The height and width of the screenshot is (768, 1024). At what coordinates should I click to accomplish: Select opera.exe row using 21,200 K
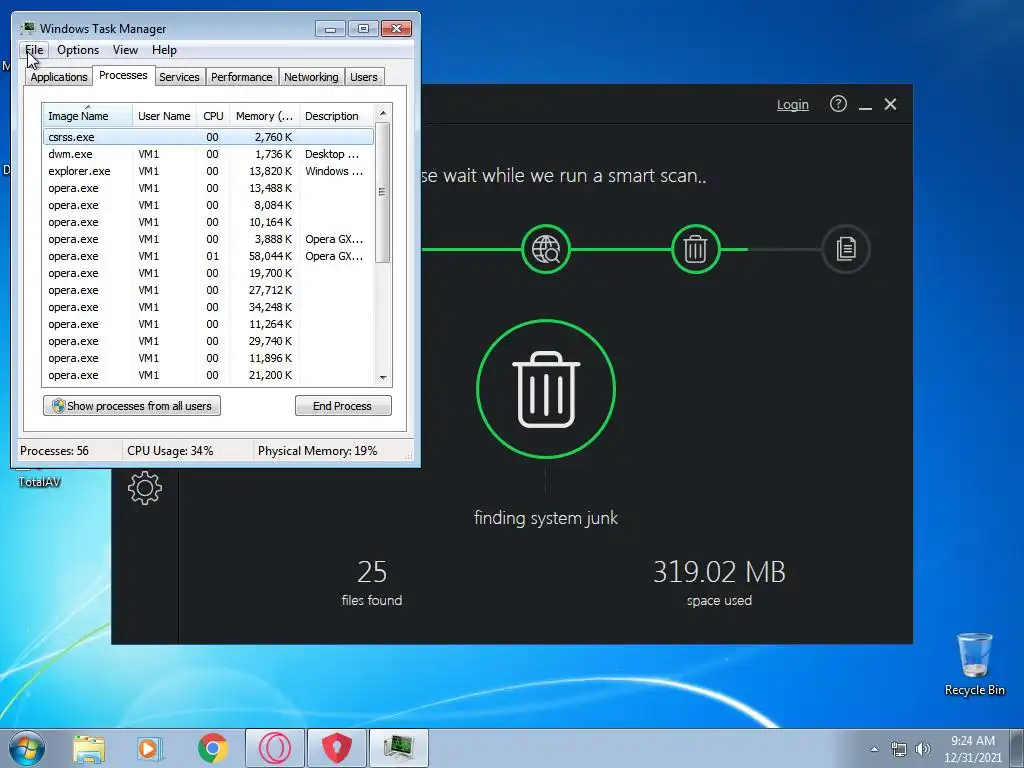click(208, 375)
